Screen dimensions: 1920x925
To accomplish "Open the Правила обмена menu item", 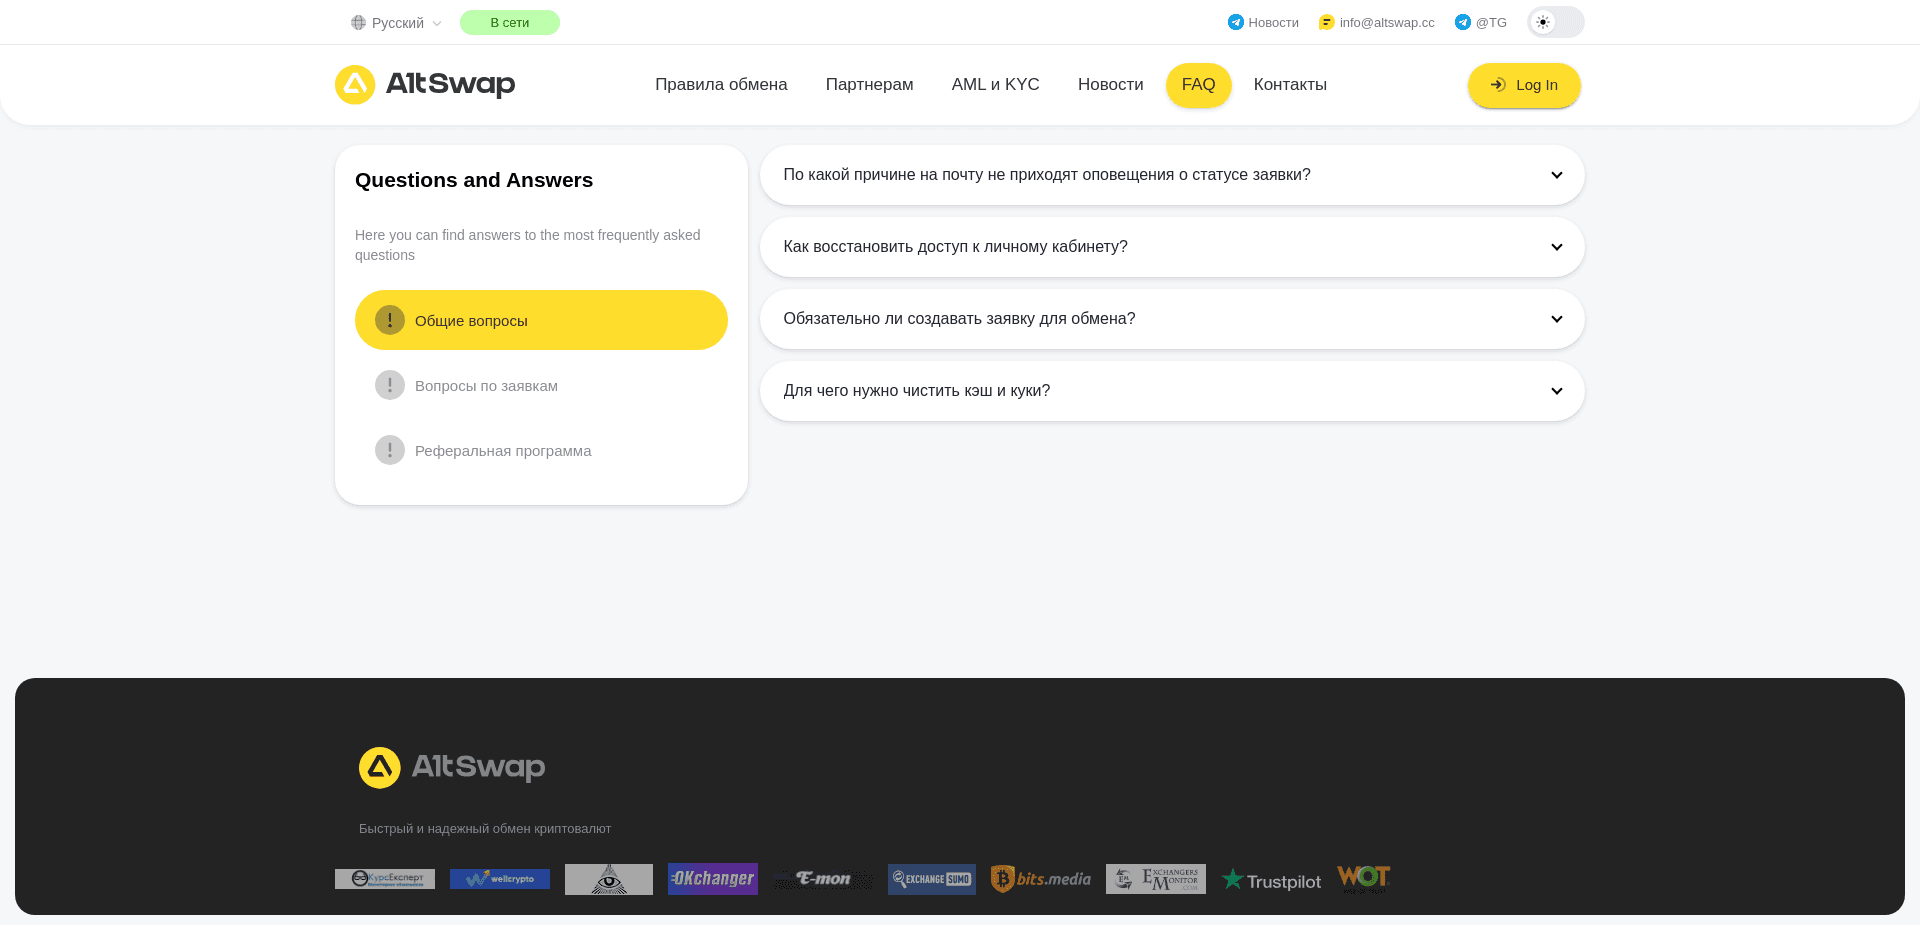I will pos(721,85).
